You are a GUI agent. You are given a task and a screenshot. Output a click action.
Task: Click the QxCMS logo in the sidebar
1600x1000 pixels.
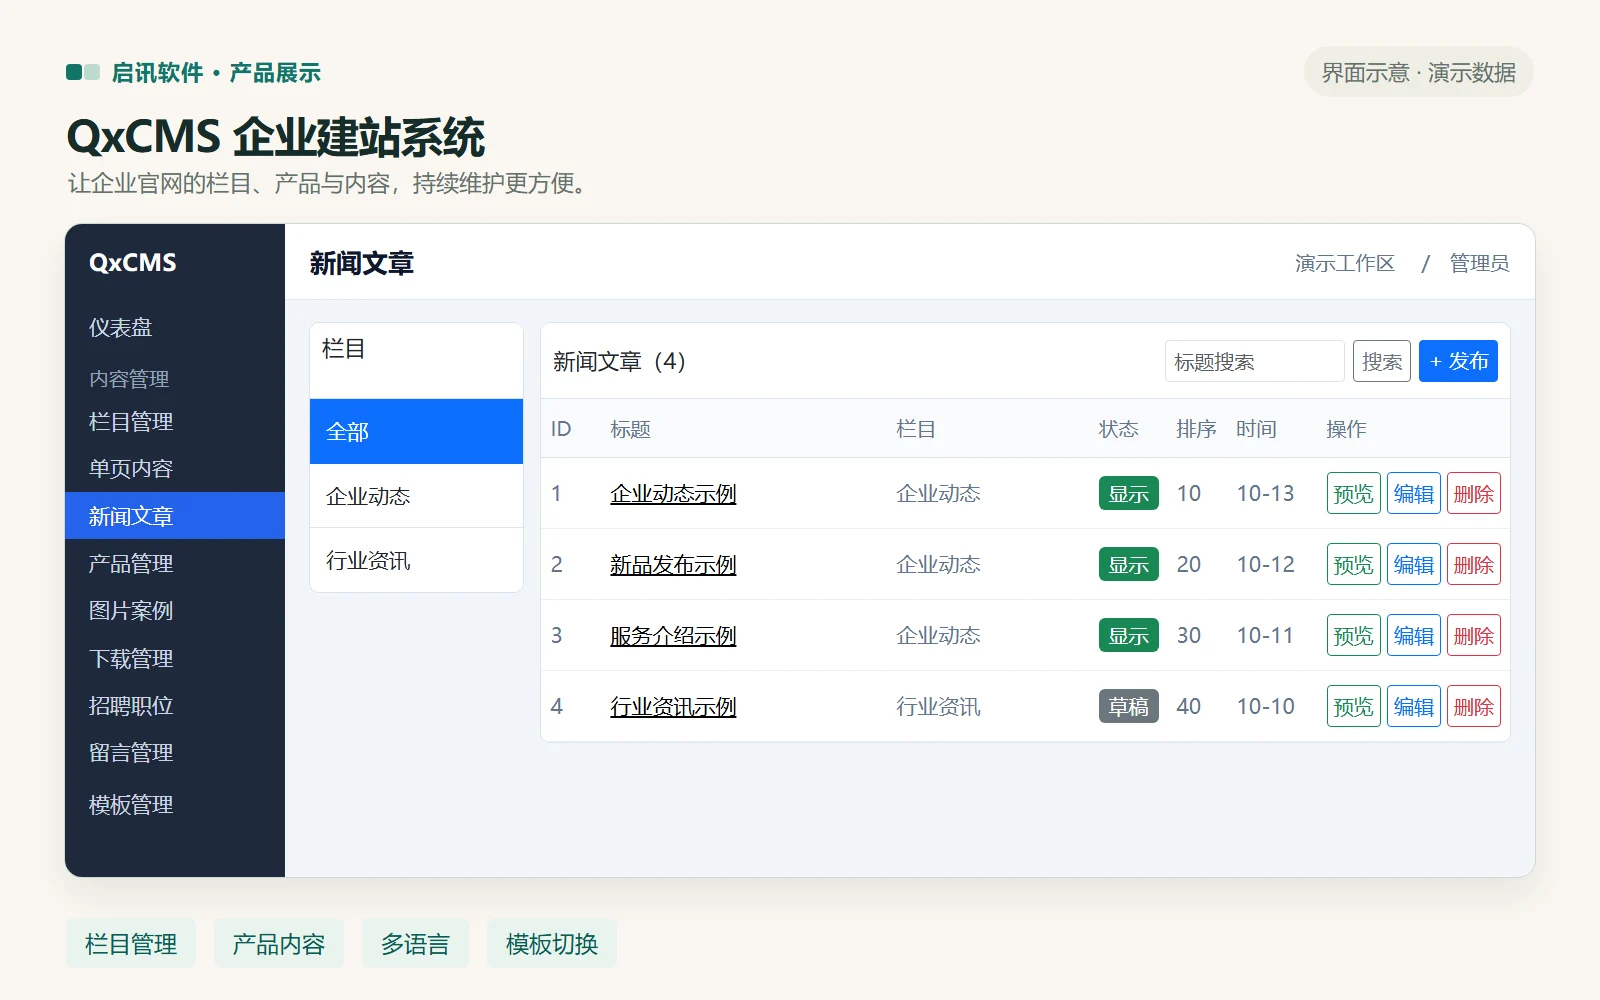click(133, 263)
